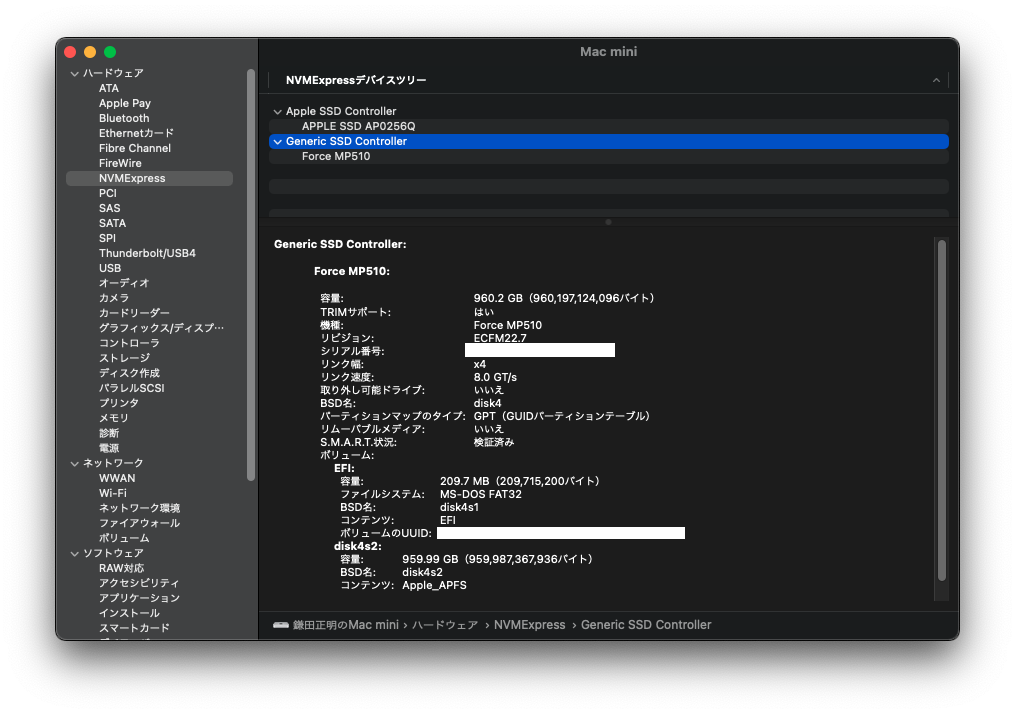Screen dimensions: 1015x714
Task: Collapse the Apple SSD Controller tree node
Action: pyautogui.click(x=277, y=112)
